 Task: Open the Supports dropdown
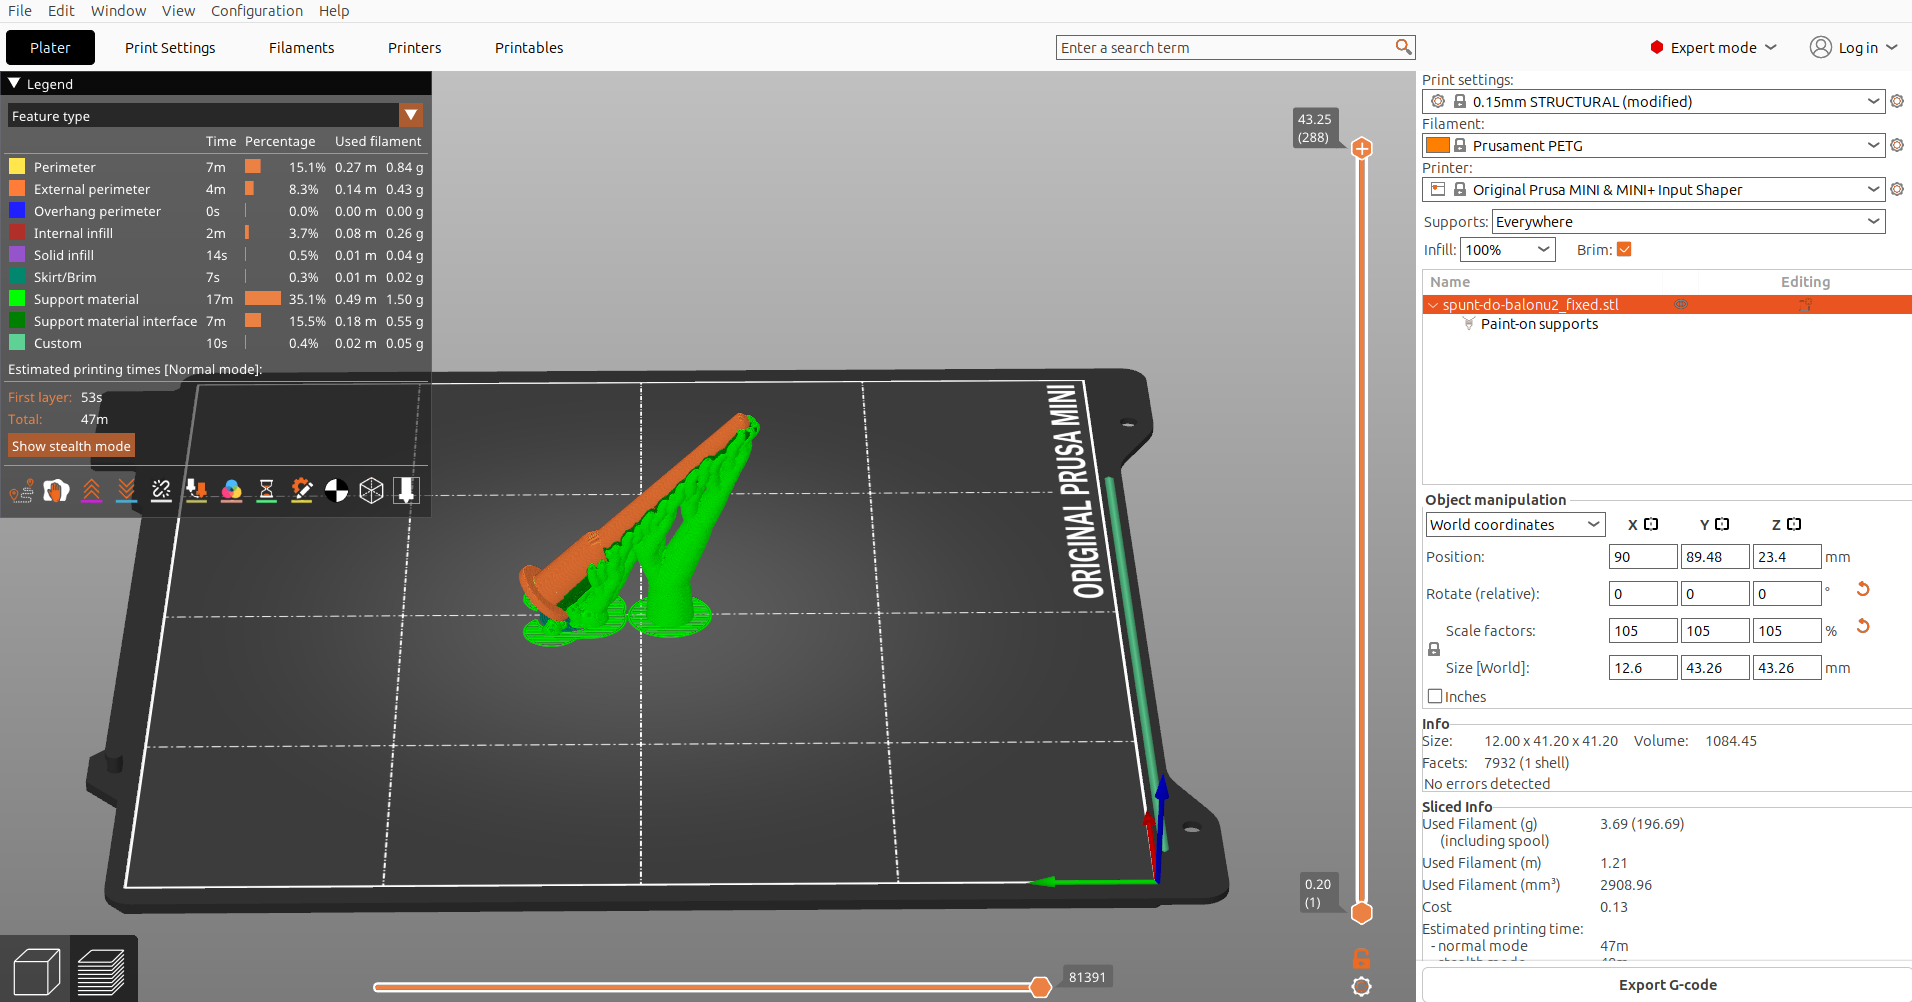pos(1689,221)
